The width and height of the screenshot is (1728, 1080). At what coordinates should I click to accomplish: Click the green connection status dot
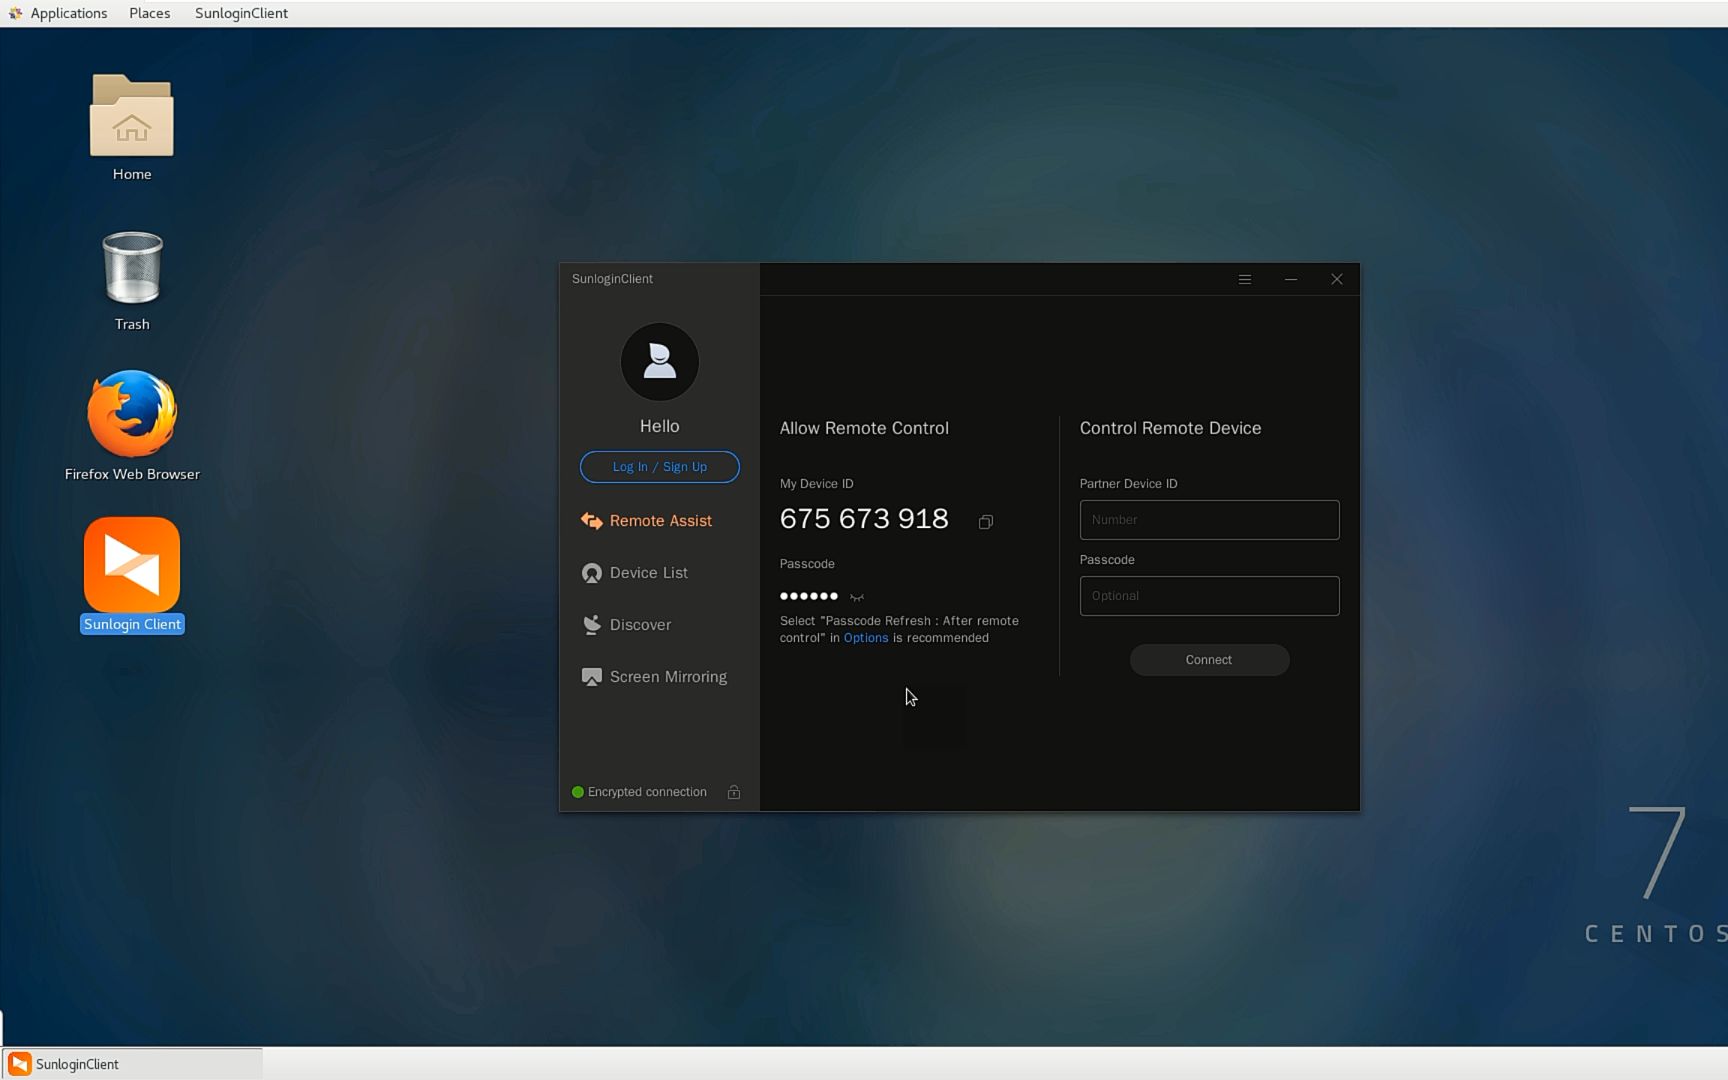(577, 792)
